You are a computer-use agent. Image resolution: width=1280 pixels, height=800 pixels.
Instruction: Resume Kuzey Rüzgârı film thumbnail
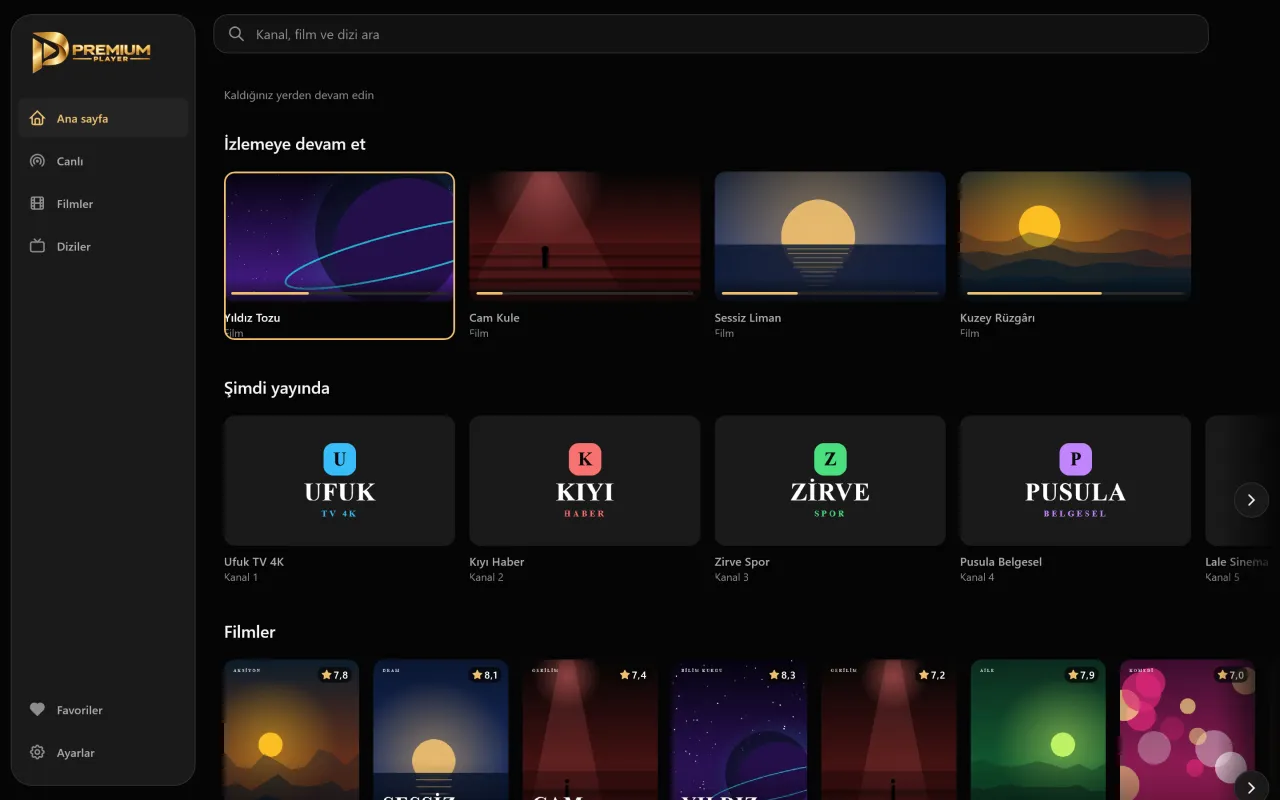pyautogui.click(x=1075, y=237)
